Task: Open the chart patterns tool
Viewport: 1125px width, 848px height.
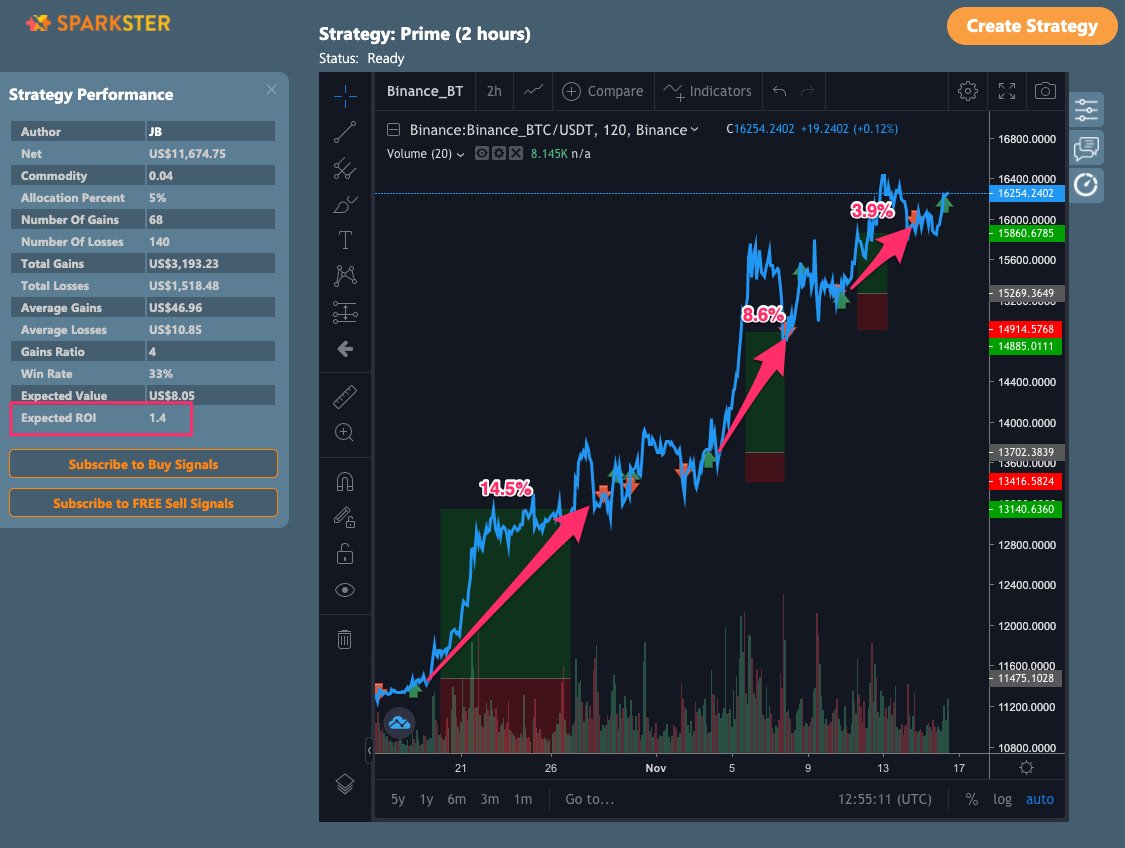Action: click(x=345, y=275)
